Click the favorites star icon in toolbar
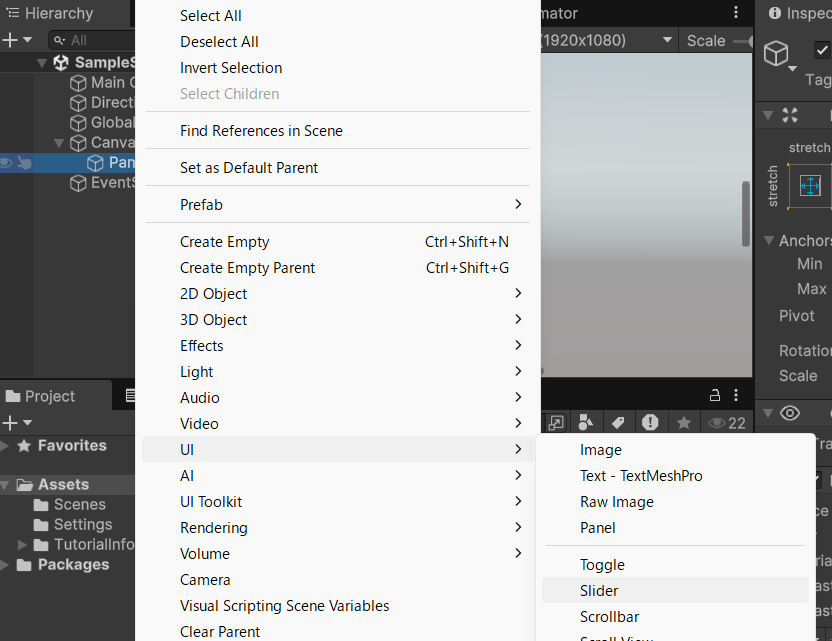The height and width of the screenshot is (641, 832). click(683, 423)
